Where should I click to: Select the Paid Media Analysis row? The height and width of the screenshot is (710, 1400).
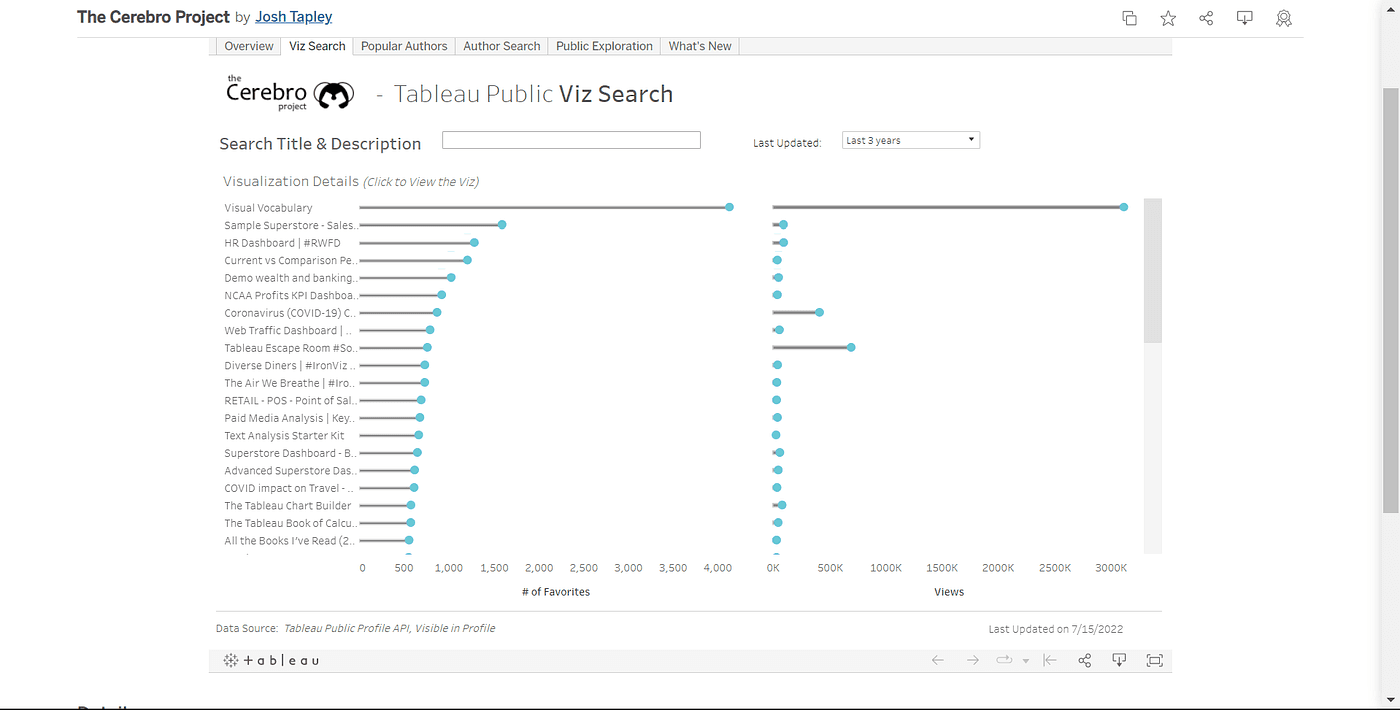pos(290,418)
